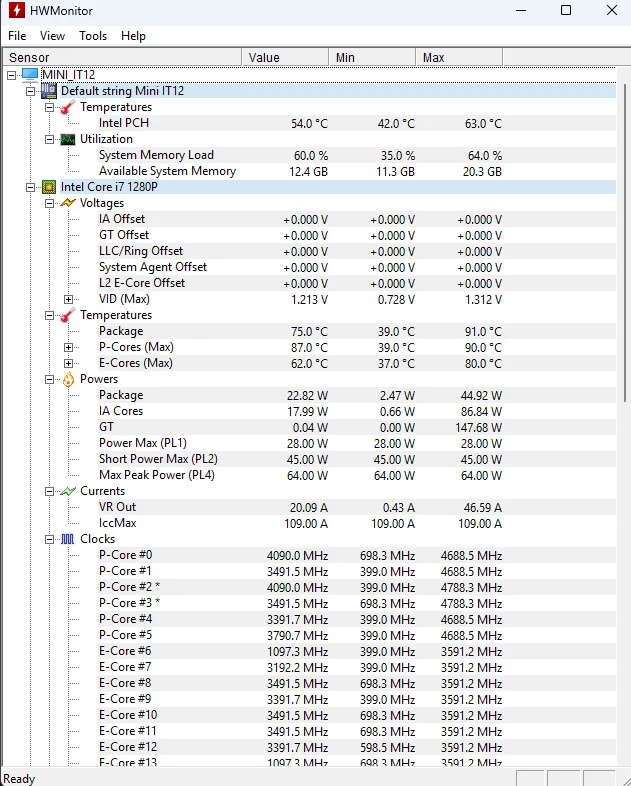This screenshot has width=631, height=786.
Task: Click the Currents waveform icon
Action: 67,491
